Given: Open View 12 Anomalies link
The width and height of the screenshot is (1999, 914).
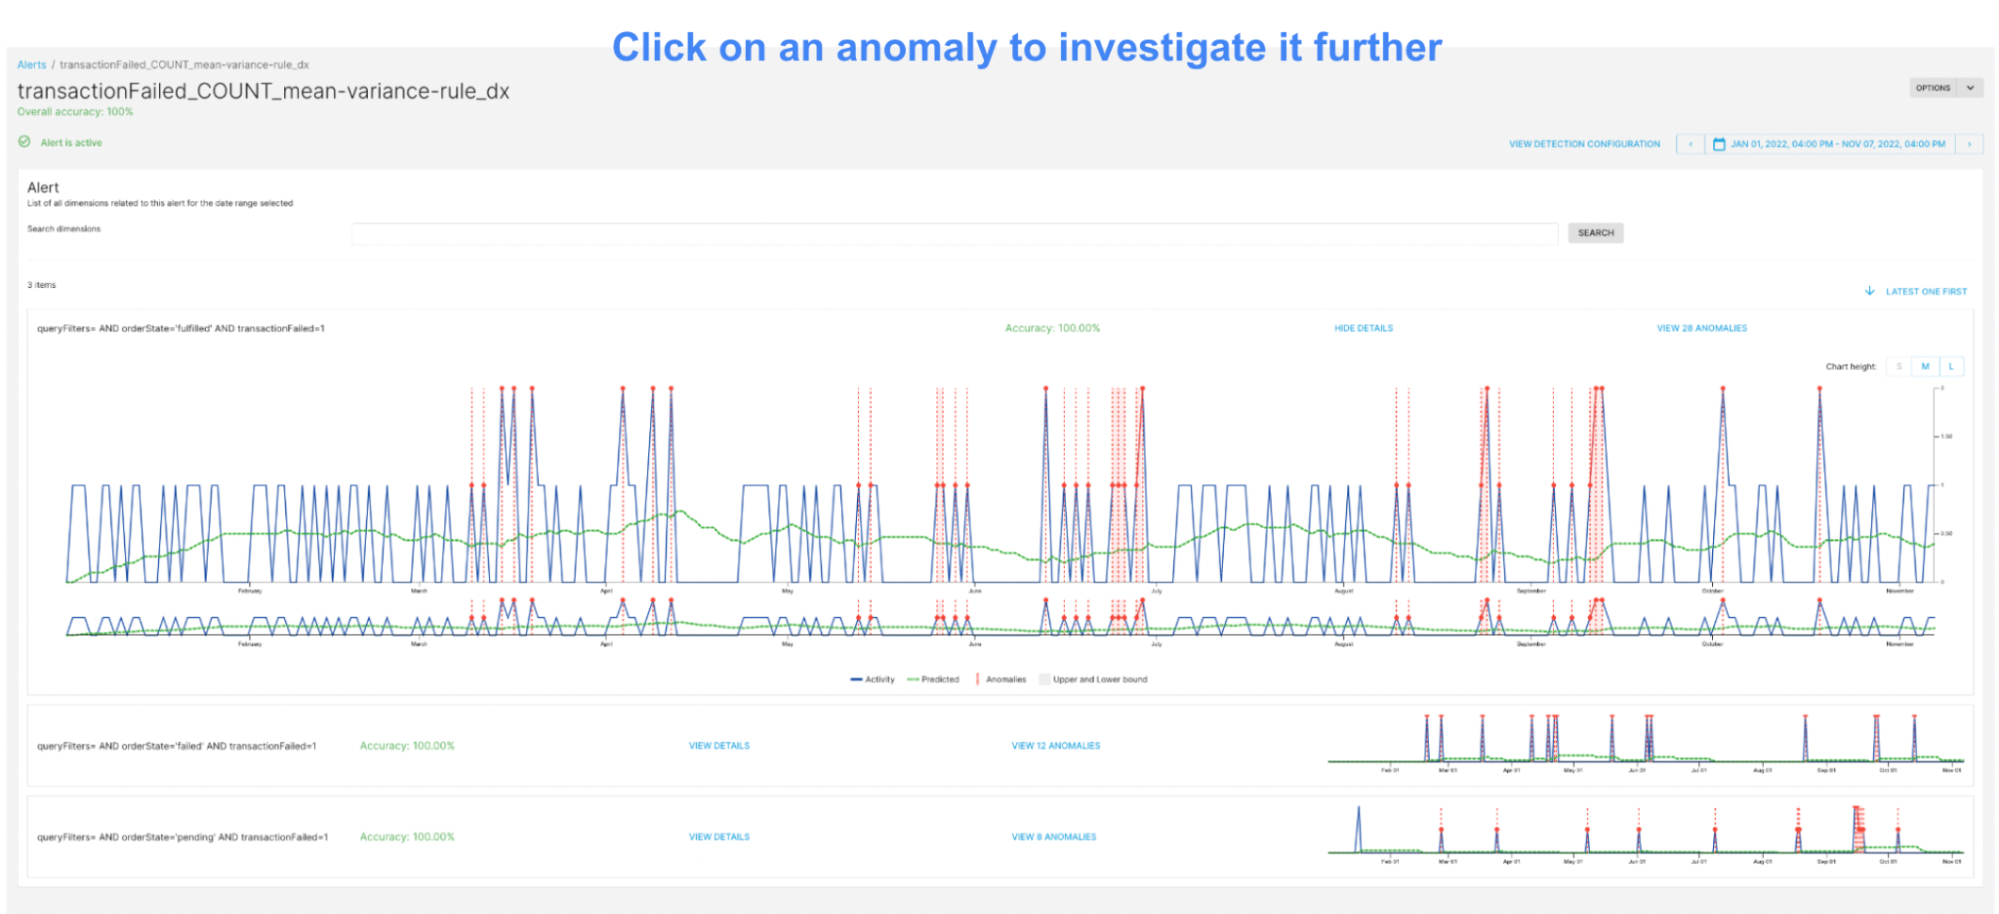Looking at the screenshot, I should [1055, 746].
